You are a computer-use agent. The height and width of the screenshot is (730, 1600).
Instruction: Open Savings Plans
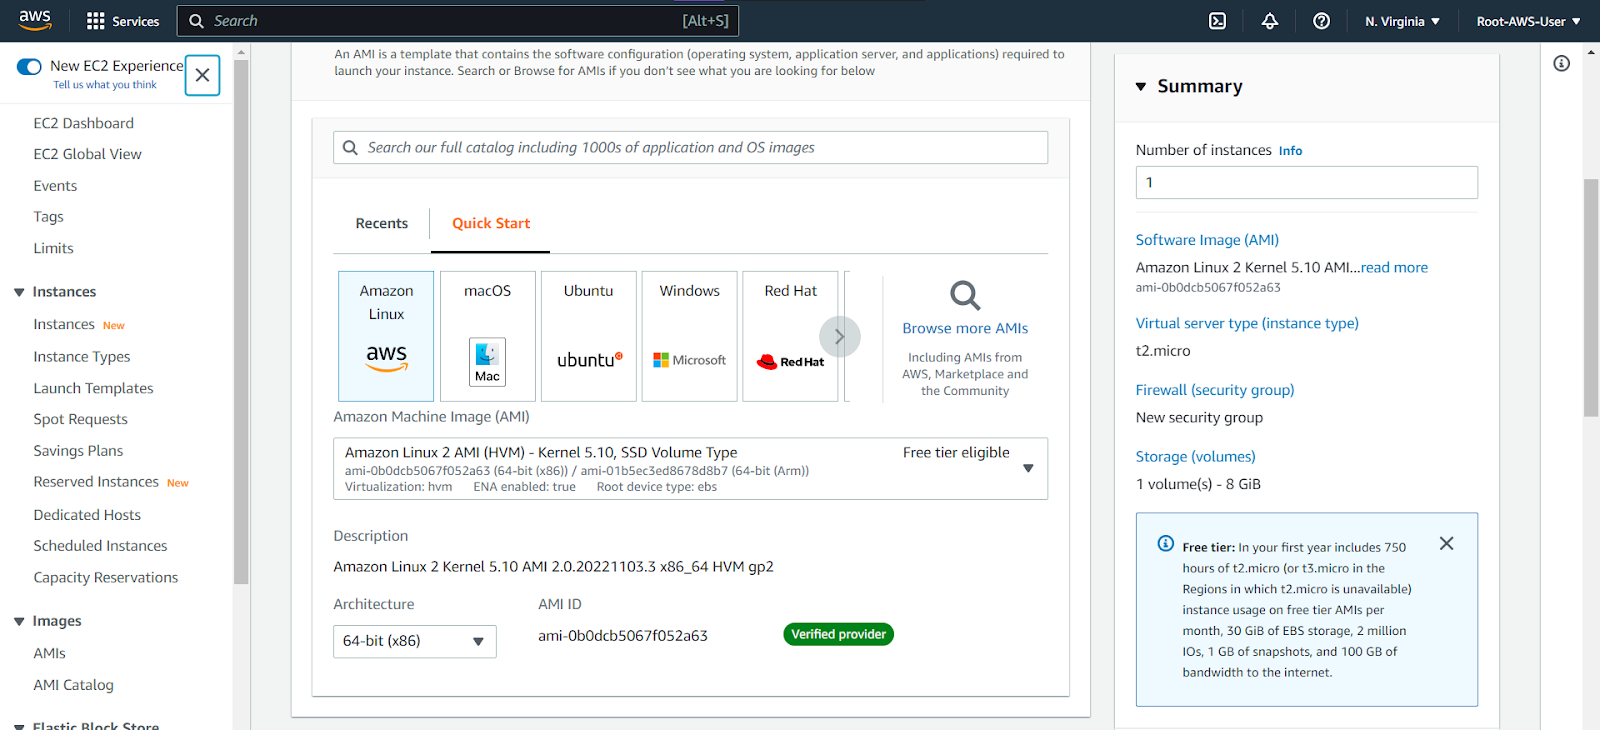pyautogui.click(x=78, y=451)
